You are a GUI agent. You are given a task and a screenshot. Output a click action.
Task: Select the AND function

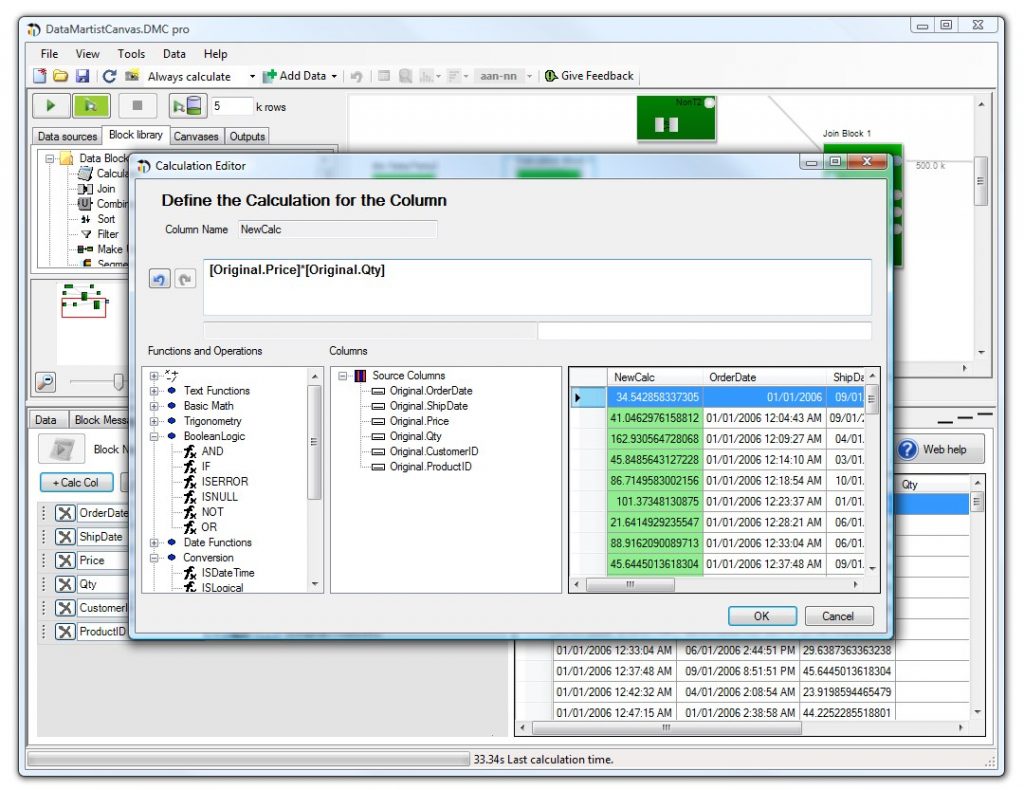[212, 451]
